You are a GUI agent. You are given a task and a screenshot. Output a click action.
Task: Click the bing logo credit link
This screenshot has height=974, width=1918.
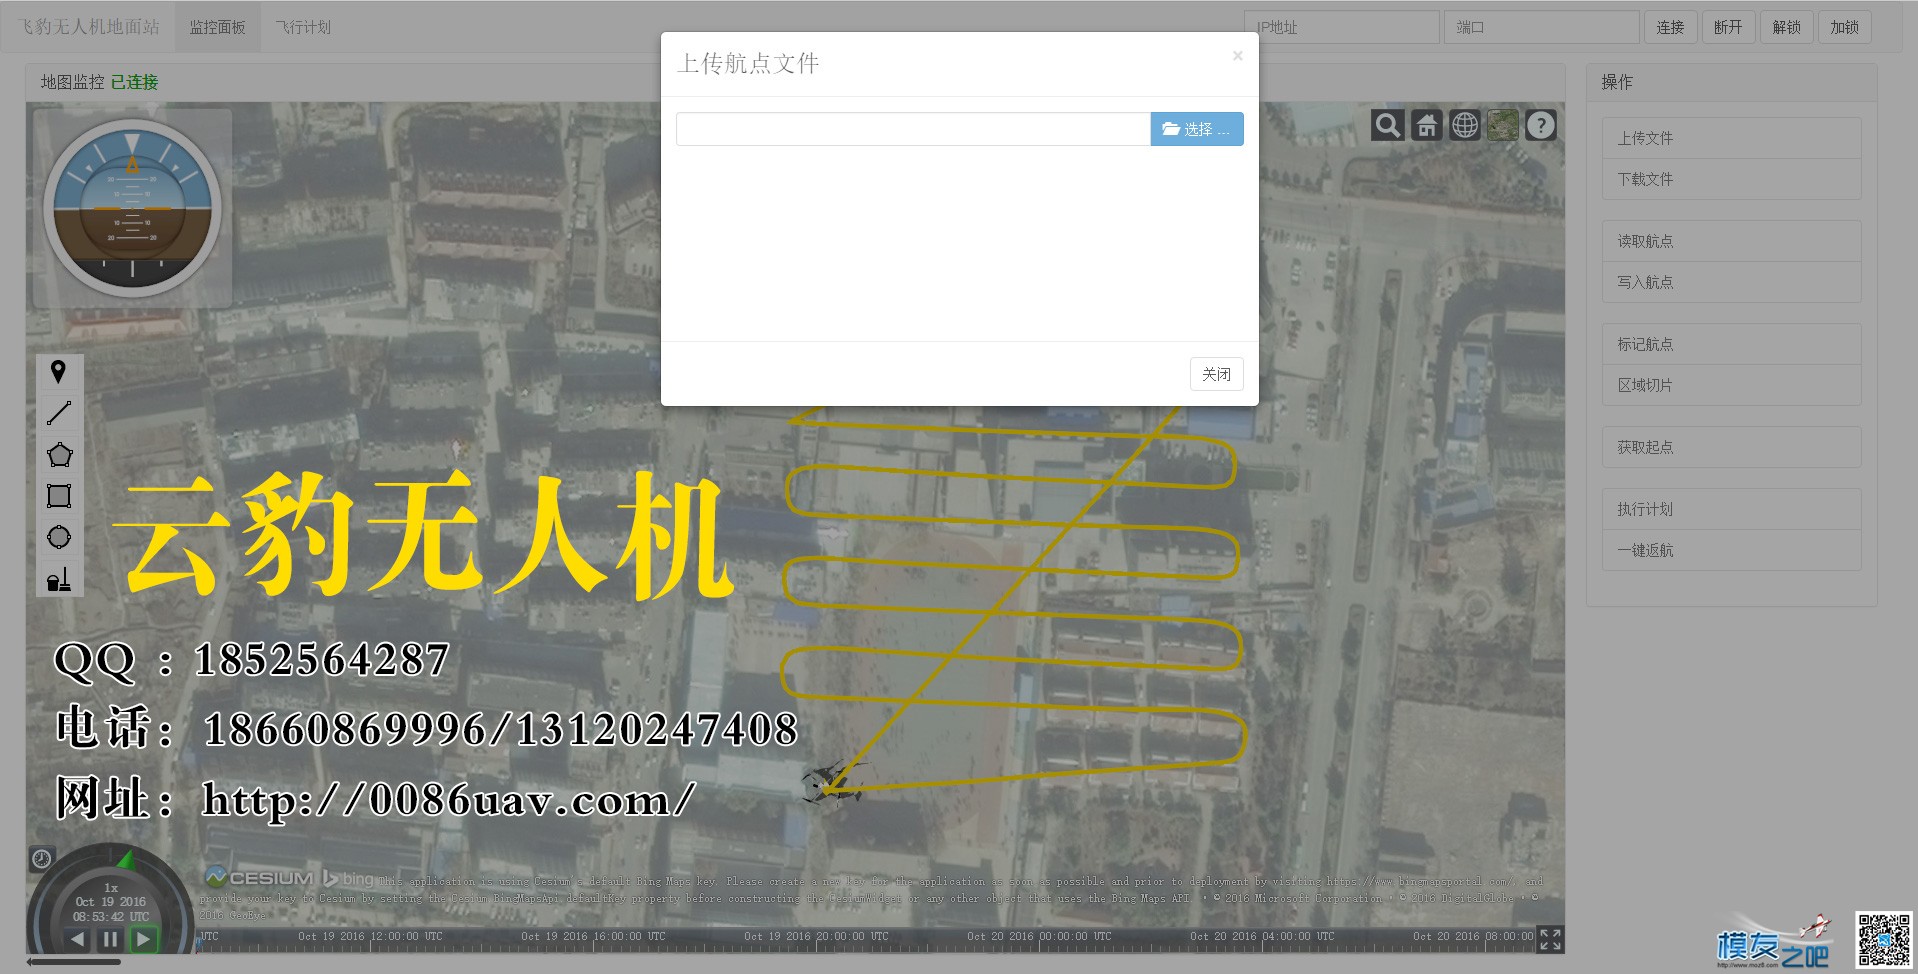[348, 878]
